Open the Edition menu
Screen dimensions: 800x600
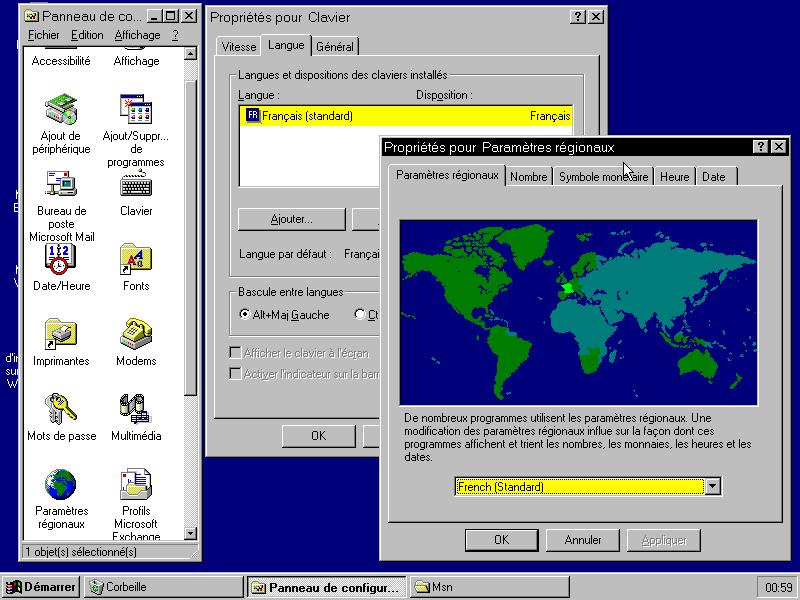click(87, 35)
